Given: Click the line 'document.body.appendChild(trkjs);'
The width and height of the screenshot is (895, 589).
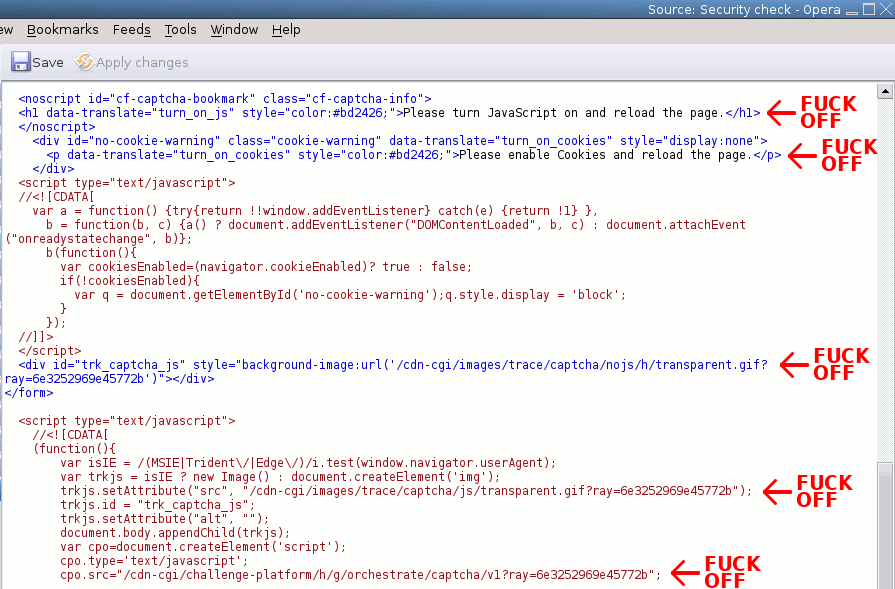Looking at the screenshot, I should (x=175, y=533).
